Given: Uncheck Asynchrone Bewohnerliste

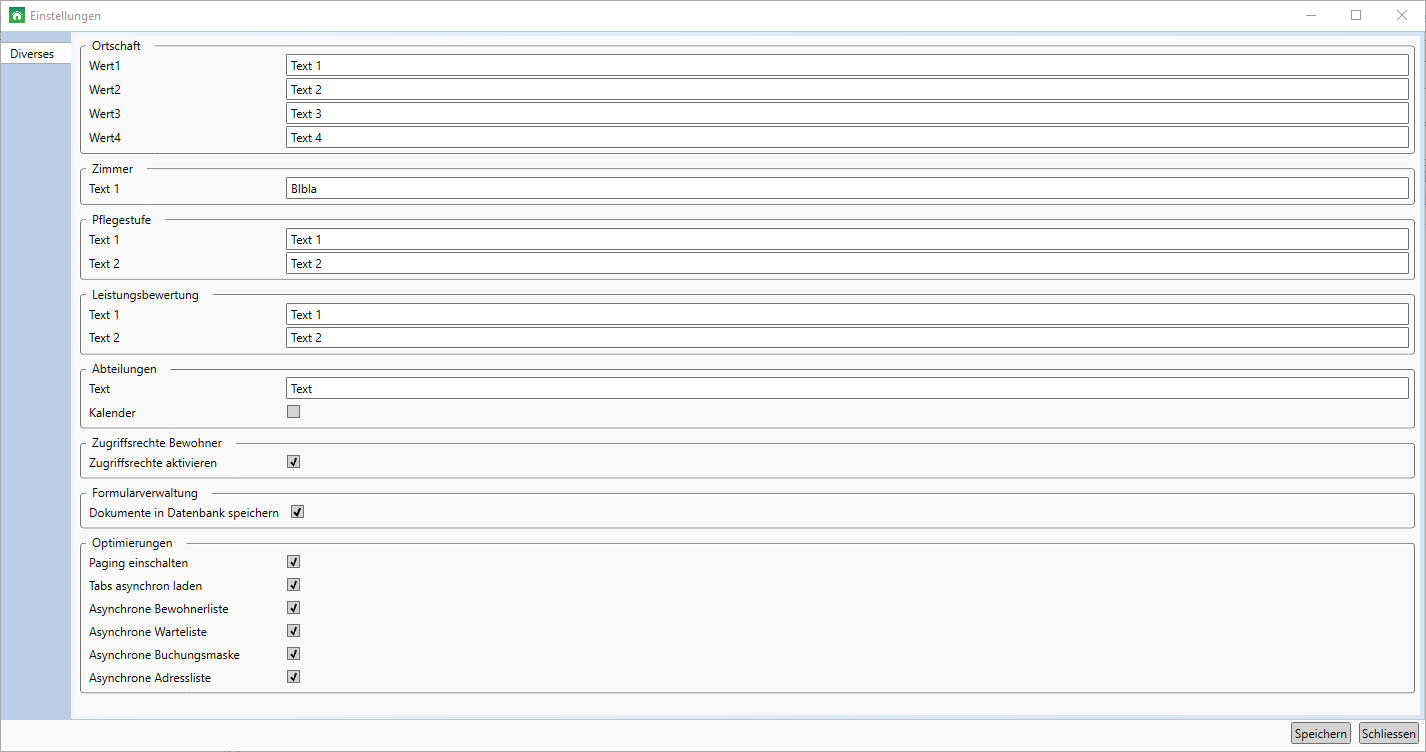Looking at the screenshot, I should (294, 608).
